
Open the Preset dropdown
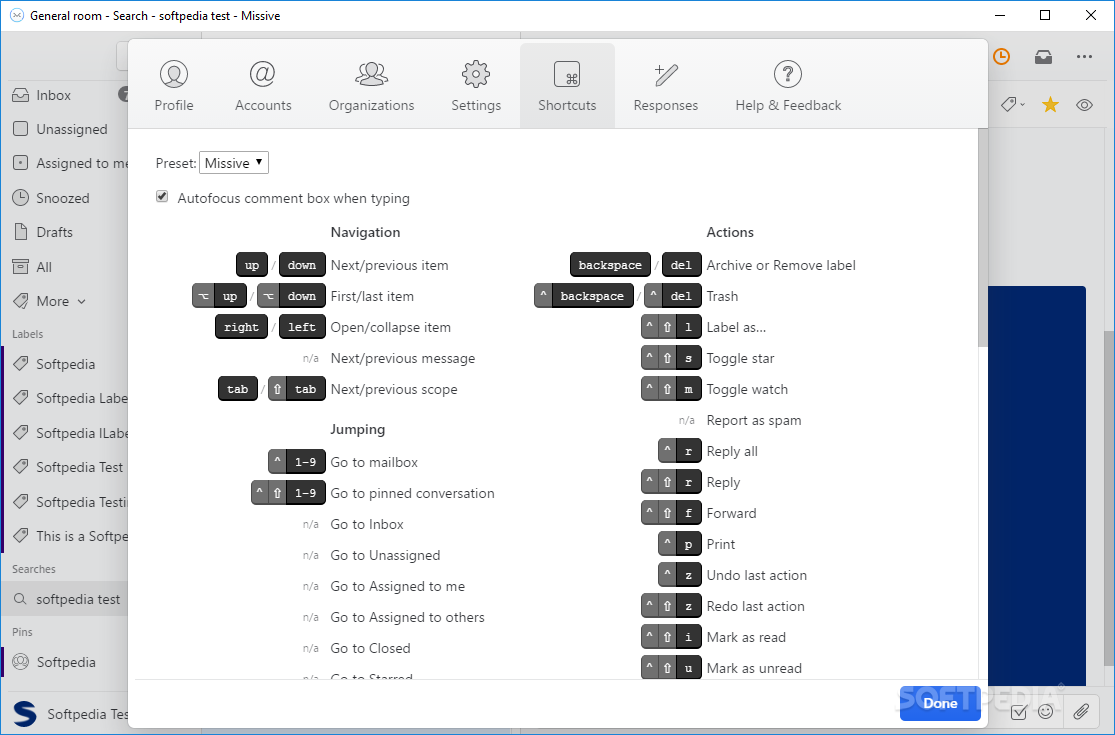[x=234, y=163]
